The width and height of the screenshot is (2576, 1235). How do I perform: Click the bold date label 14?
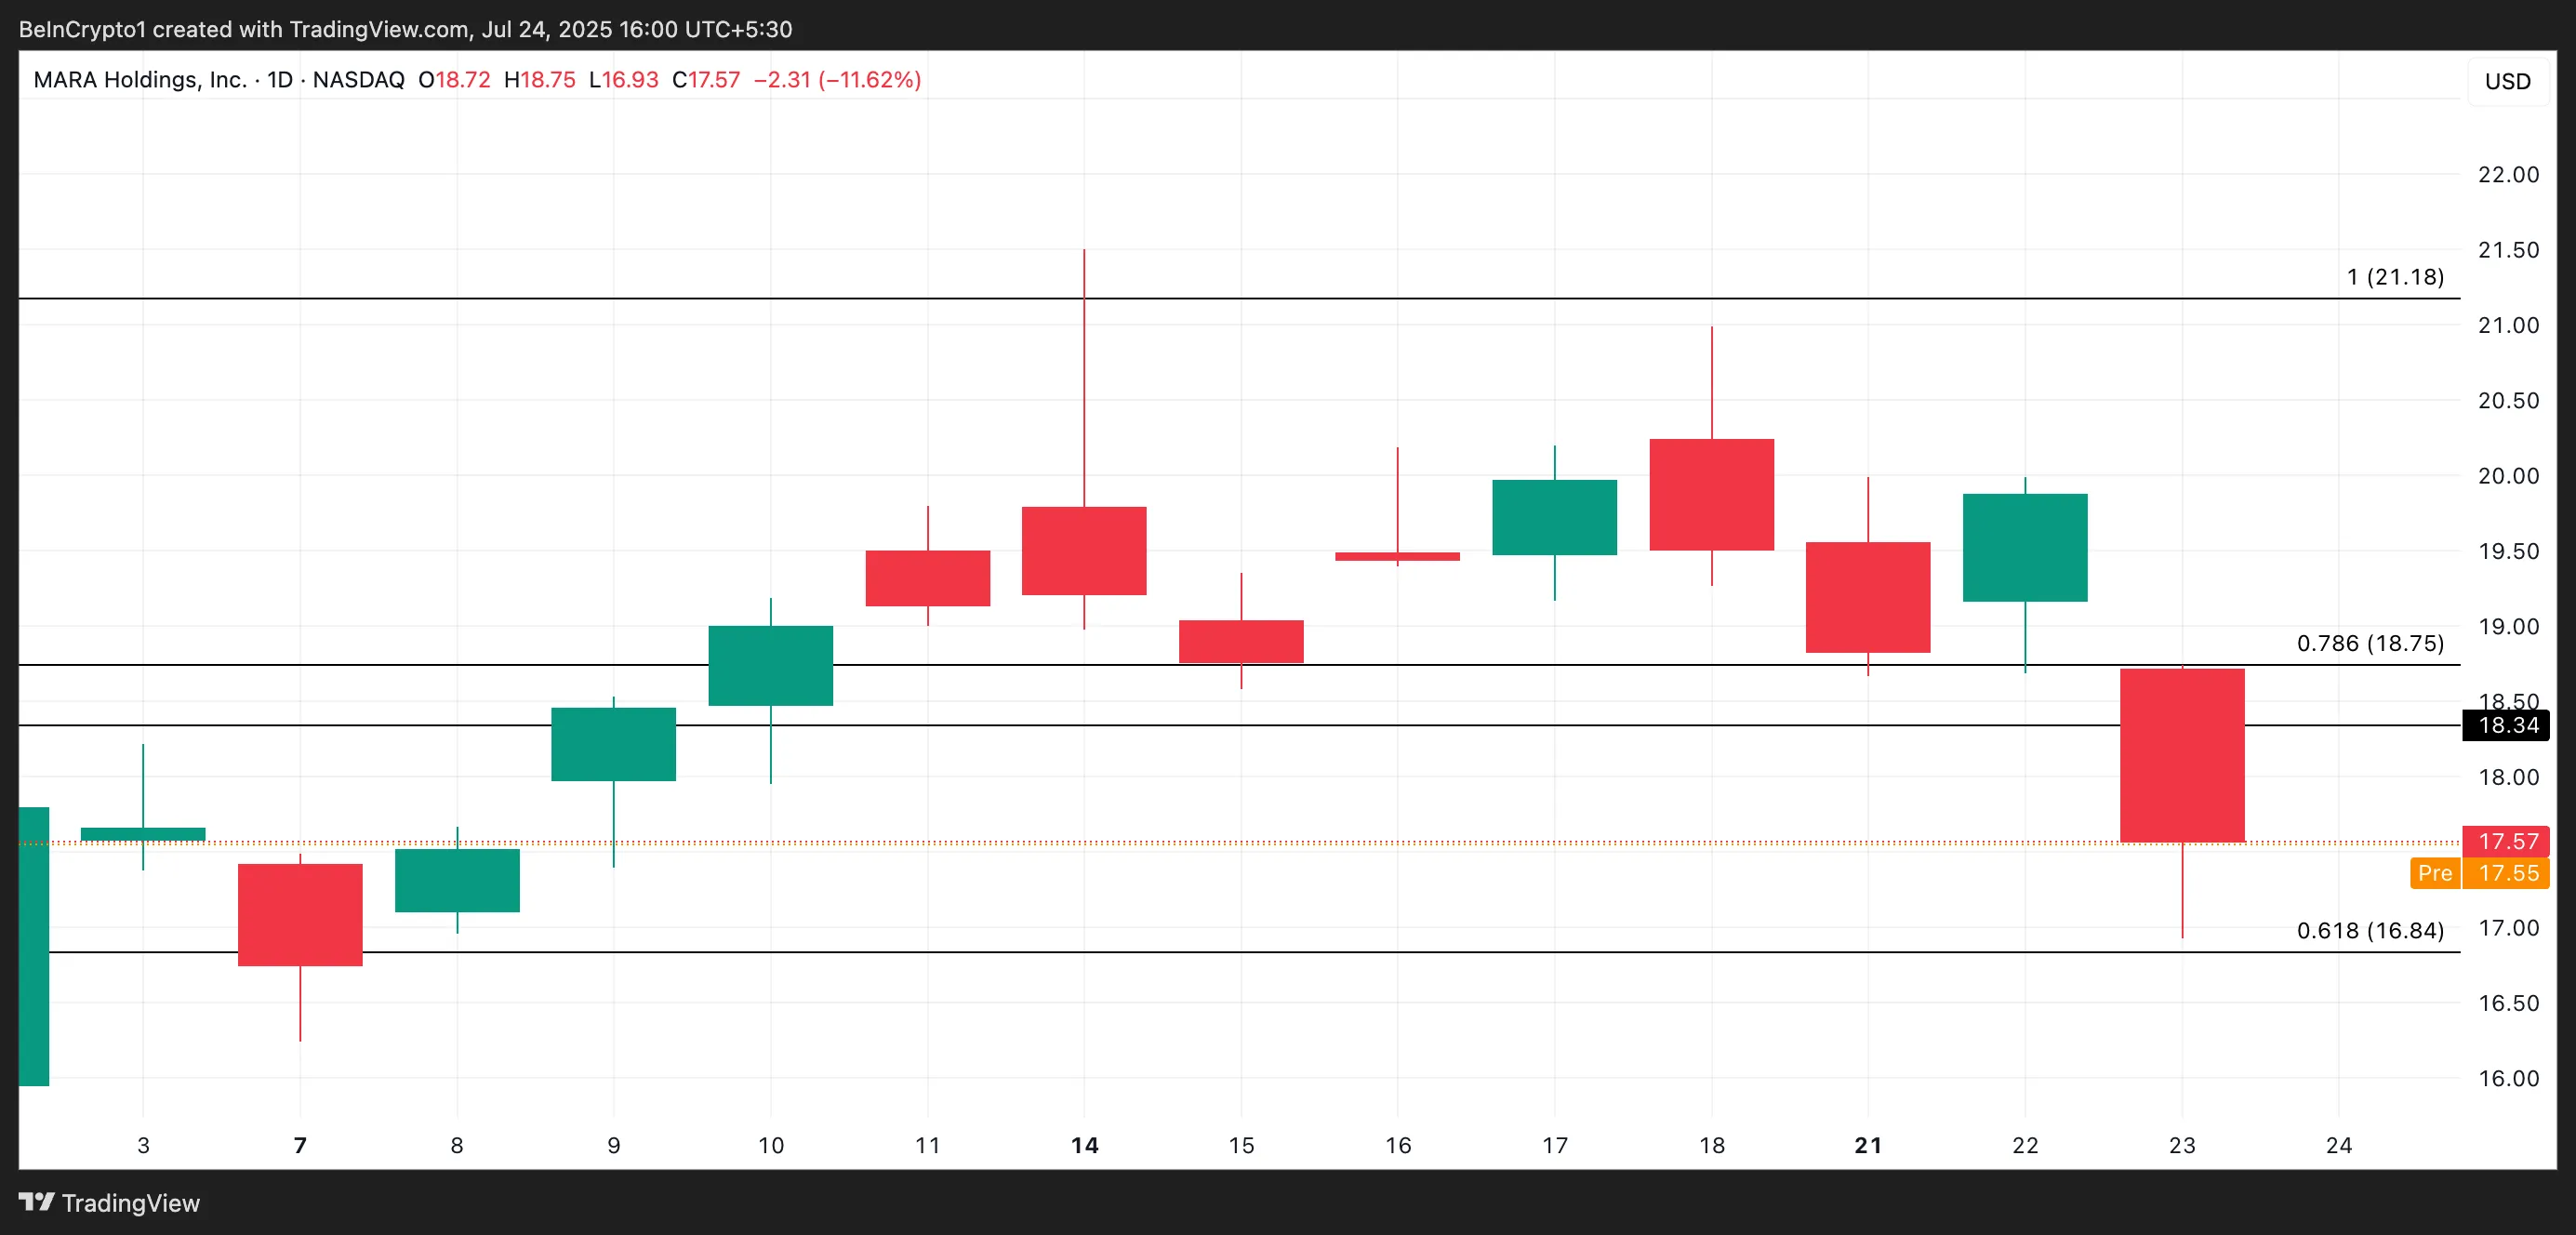(1084, 1145)
